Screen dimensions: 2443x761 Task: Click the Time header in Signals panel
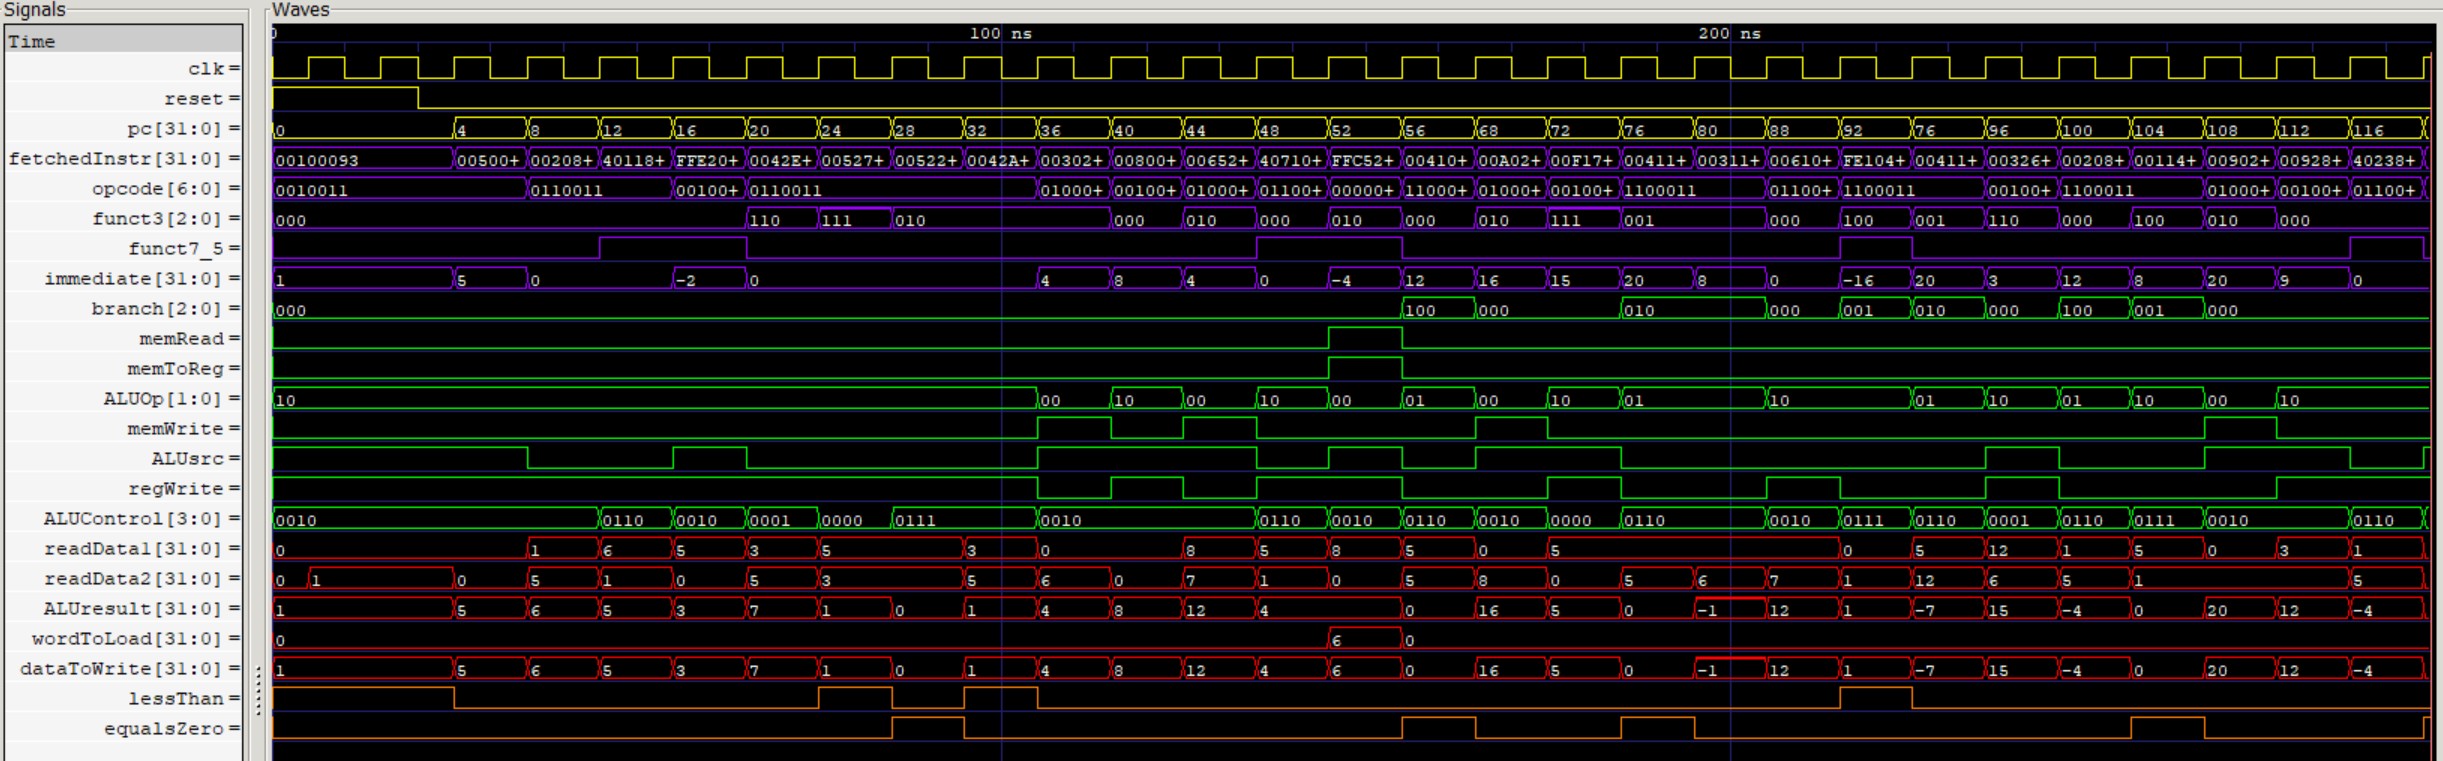[123, 41]
